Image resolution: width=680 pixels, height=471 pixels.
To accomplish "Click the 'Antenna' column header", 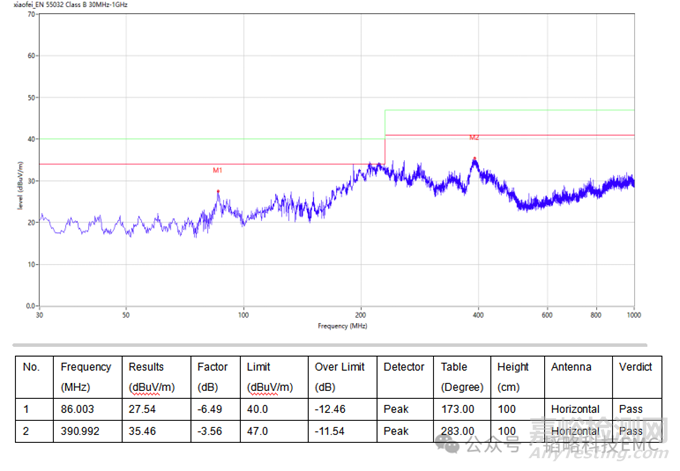I will coord(570,367).
